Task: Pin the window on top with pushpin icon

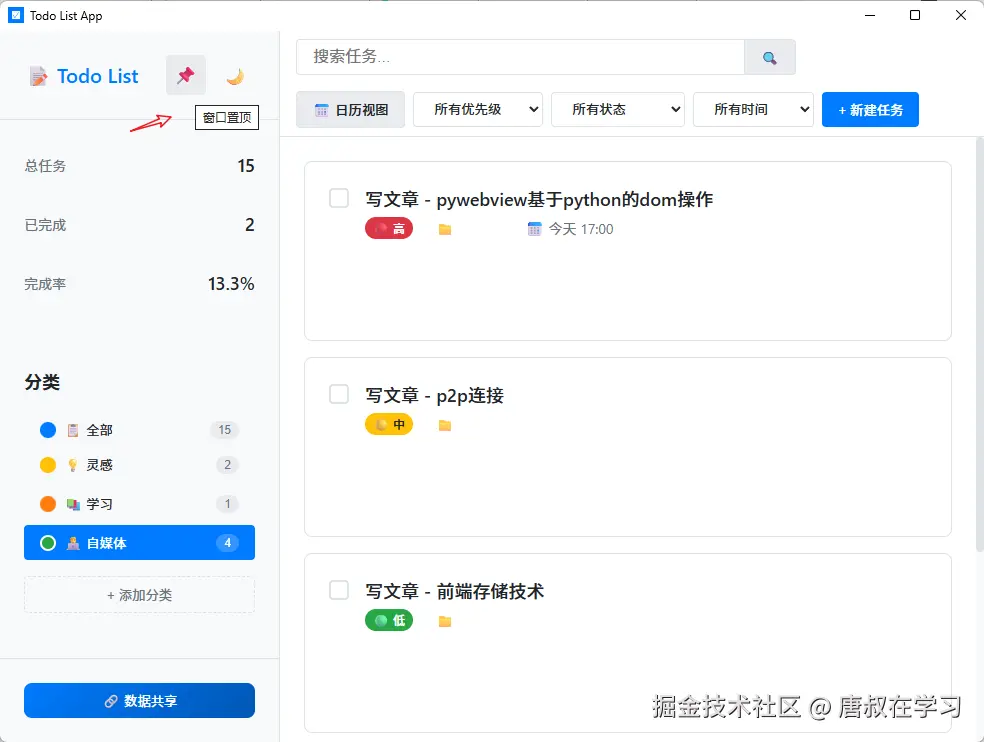Action: [186, 75]
